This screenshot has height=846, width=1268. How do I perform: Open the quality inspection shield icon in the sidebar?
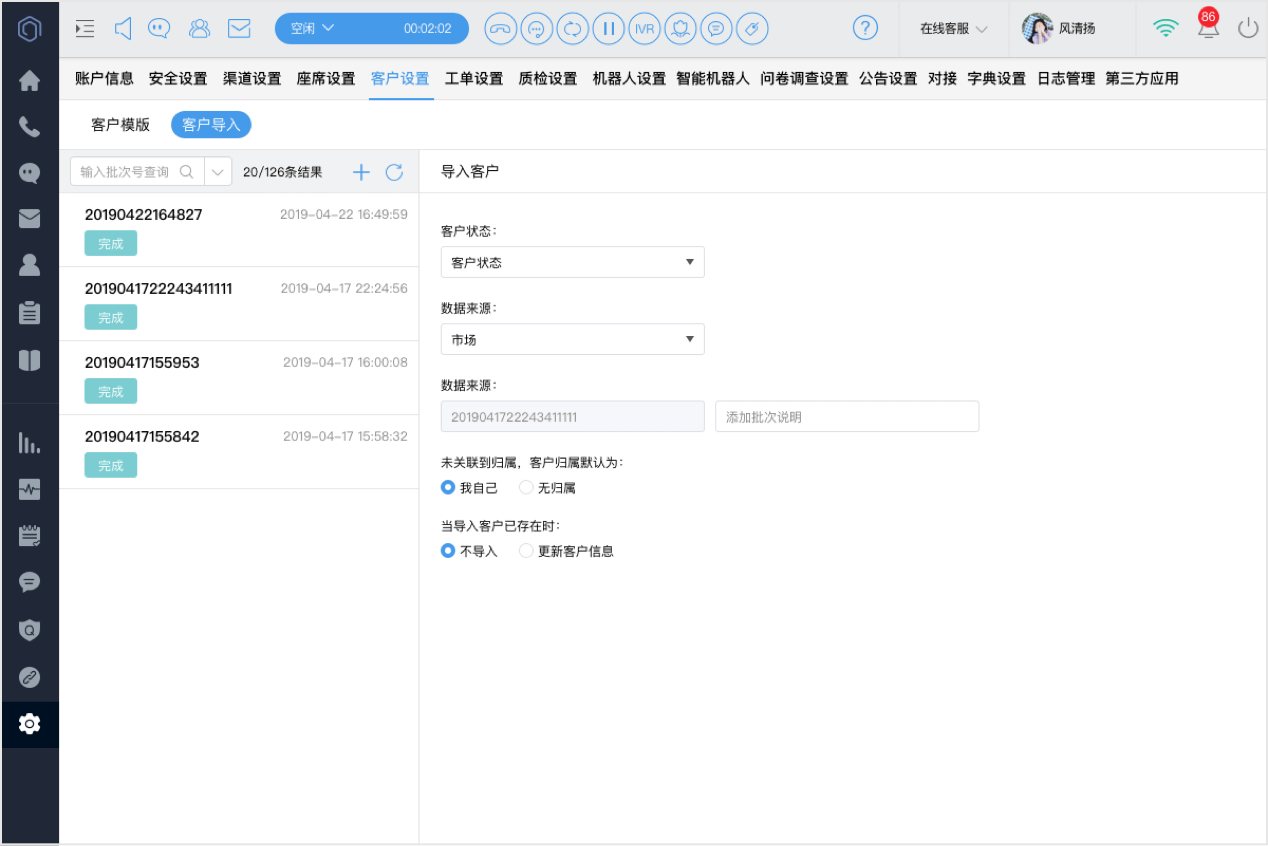30,630
